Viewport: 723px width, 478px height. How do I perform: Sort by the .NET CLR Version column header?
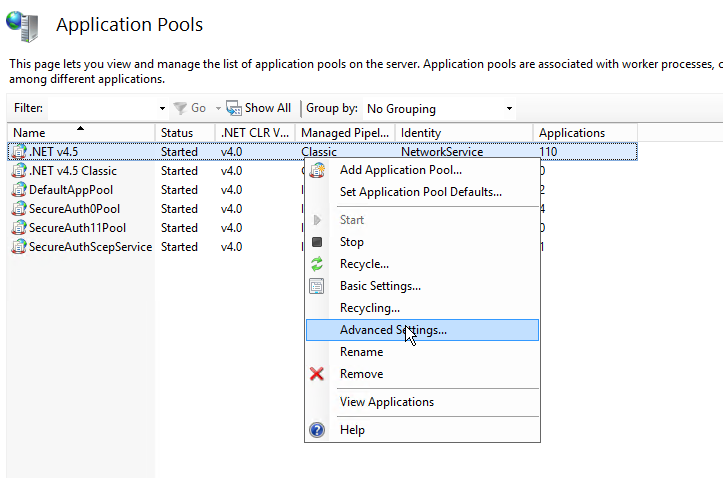tap(255, 133)
